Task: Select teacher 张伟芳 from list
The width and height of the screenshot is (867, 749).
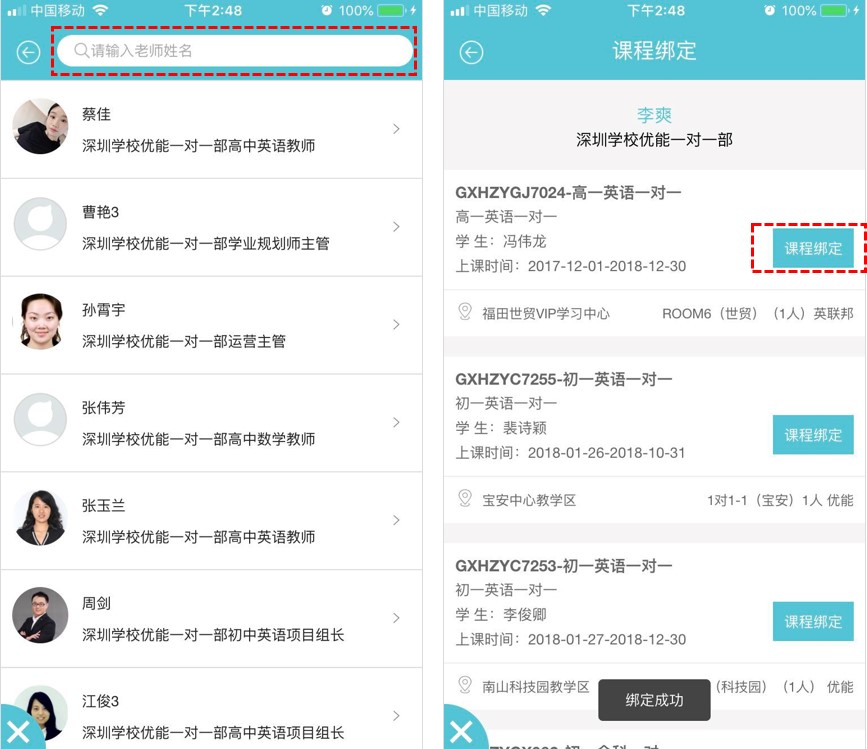Action: point(198,423)
